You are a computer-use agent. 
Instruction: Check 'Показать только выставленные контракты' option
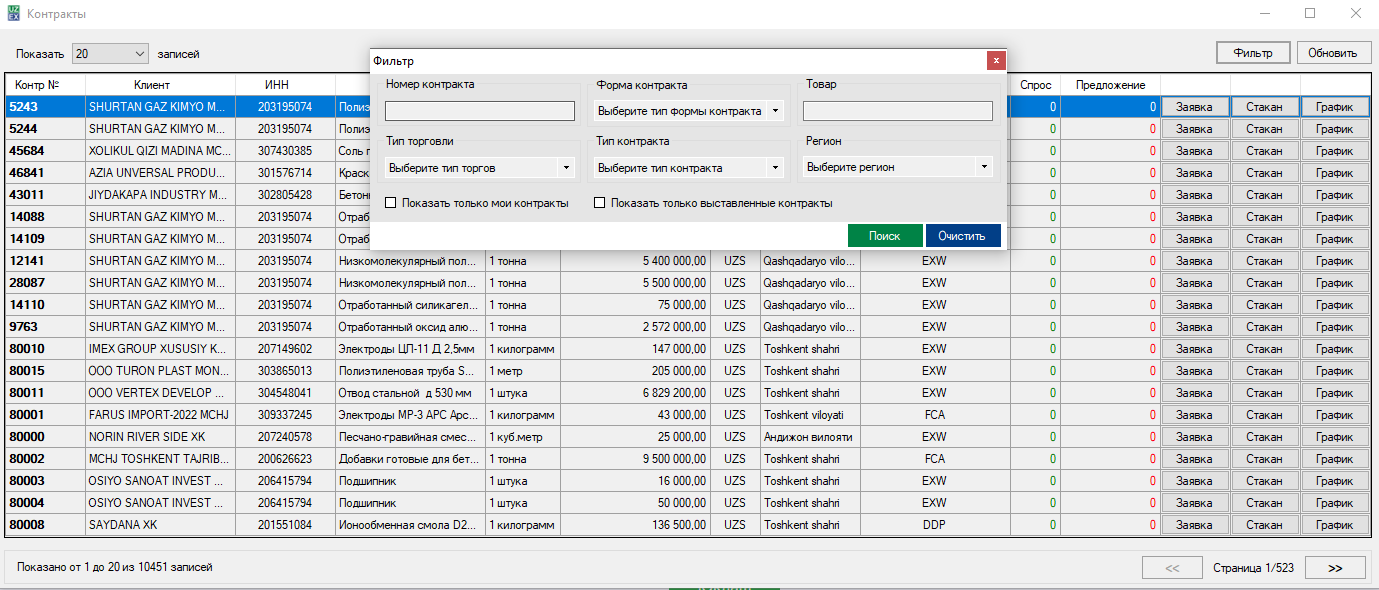pos(600,203)
